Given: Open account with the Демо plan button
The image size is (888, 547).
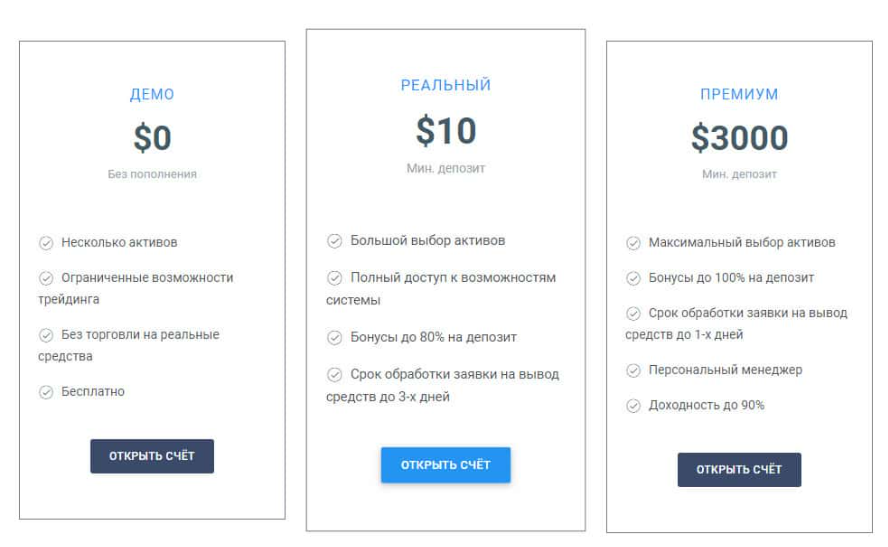Looking at the screenshot, I should [x=152, y=456].
